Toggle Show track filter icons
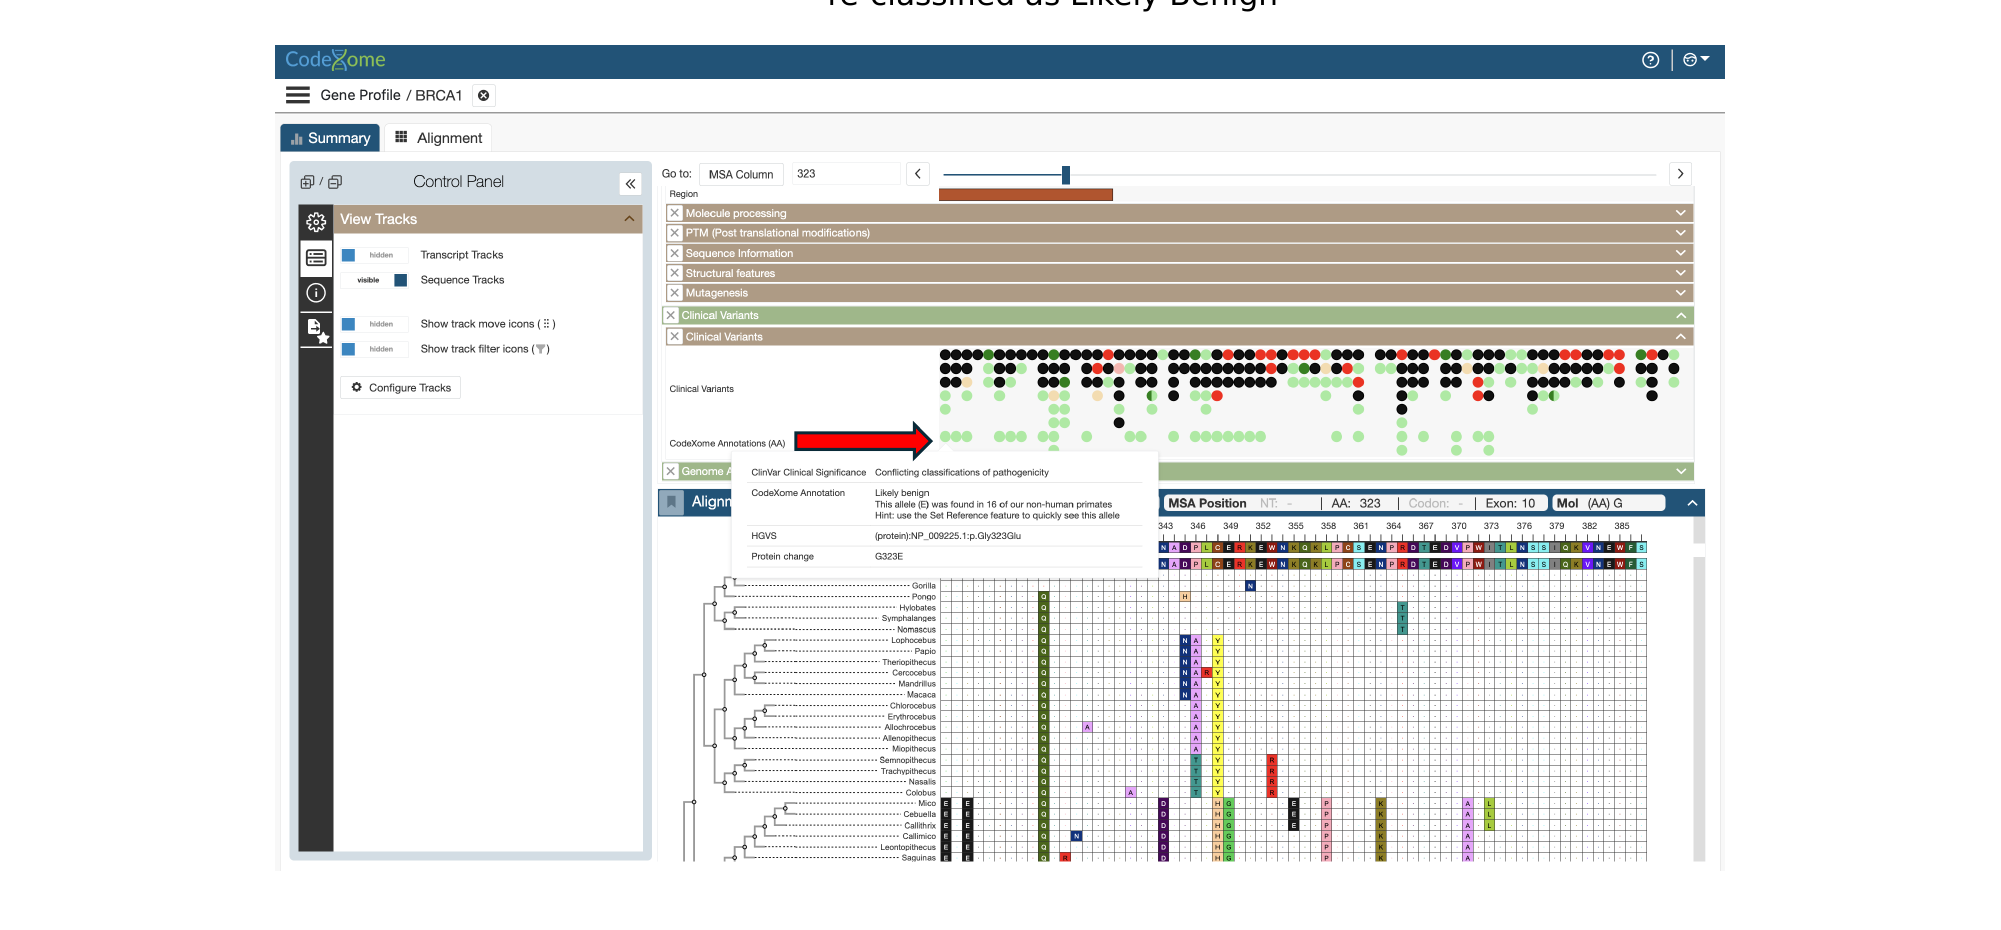Viewport: 2001px width, 930px height. click(375, 349)
